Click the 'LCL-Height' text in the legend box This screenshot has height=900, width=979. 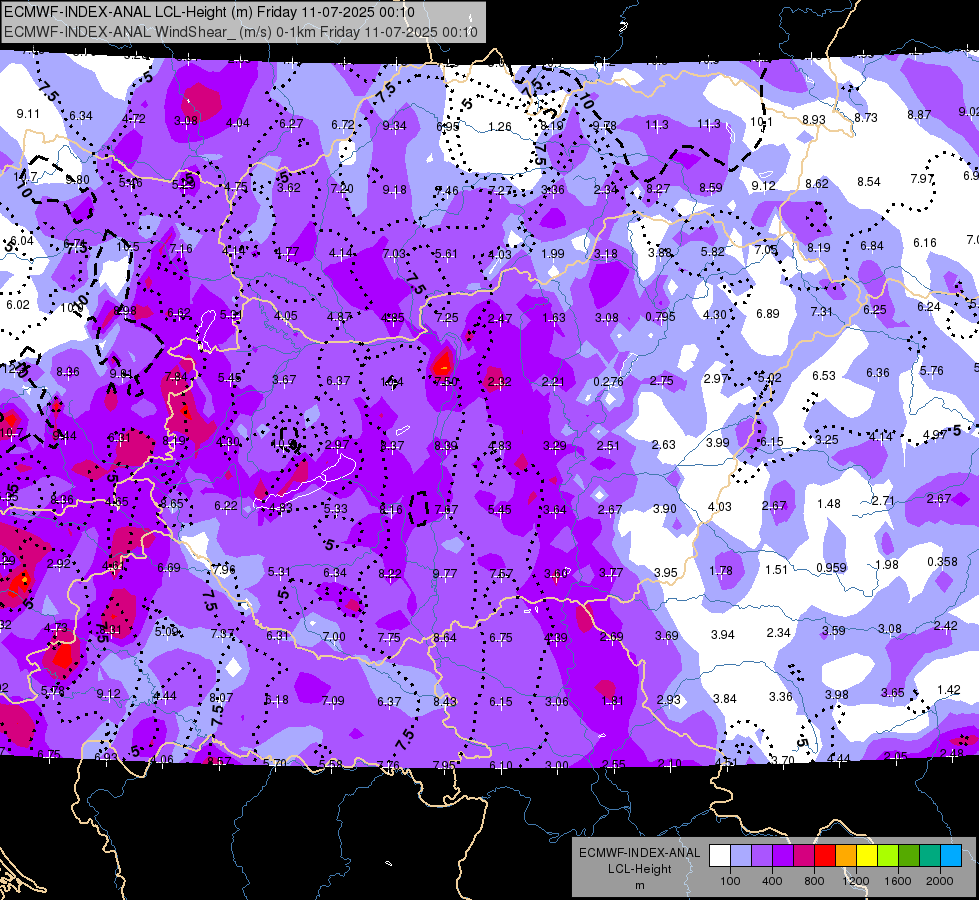[x=639, y=869]
